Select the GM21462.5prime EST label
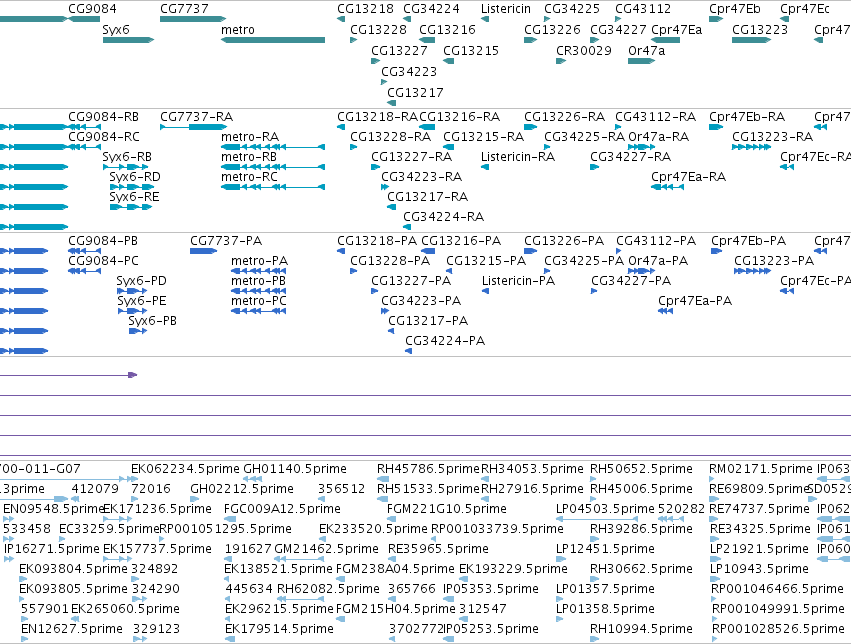This screenshot has width=851, height=644. tap(326, 549)
